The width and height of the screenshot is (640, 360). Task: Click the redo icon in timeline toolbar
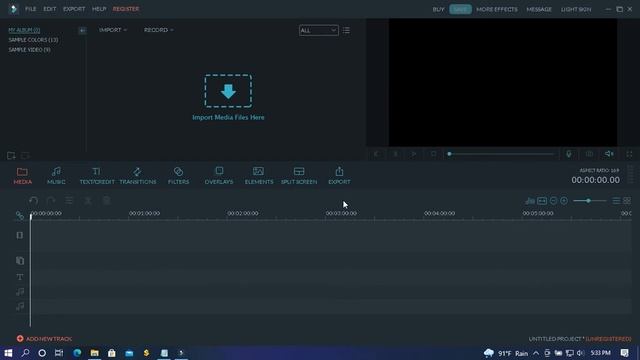coord(51,200)
